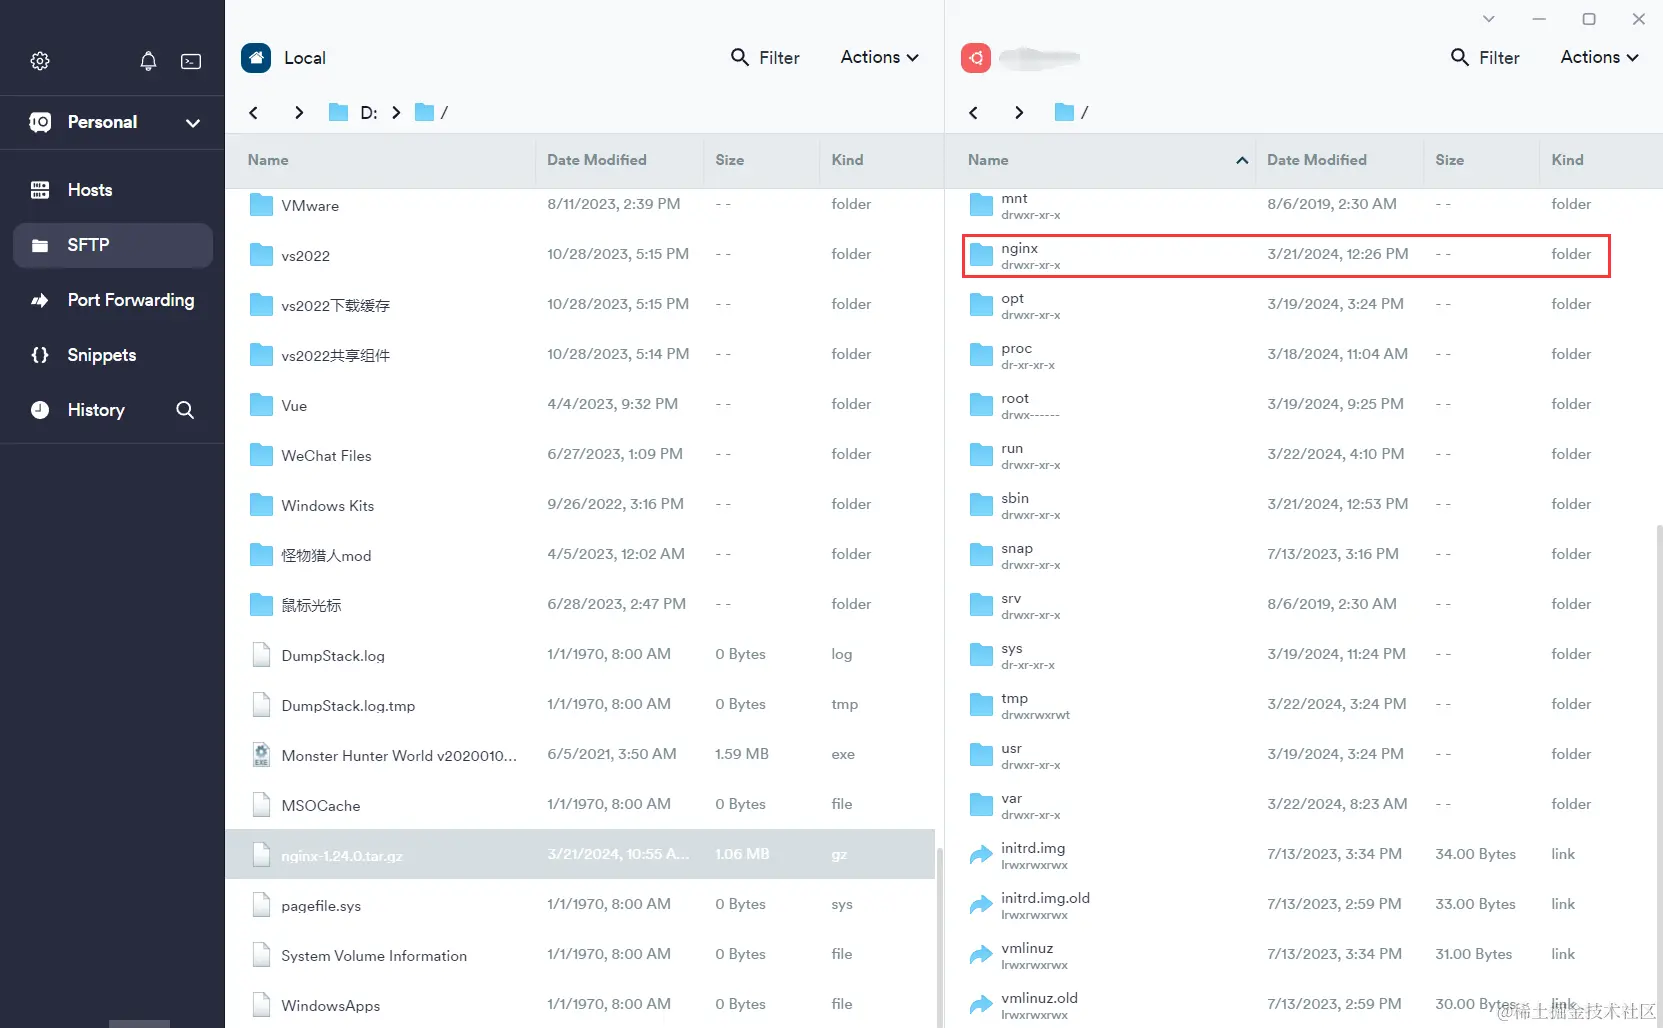Open window options chevron in title bar

click(x=1489, y=19)
